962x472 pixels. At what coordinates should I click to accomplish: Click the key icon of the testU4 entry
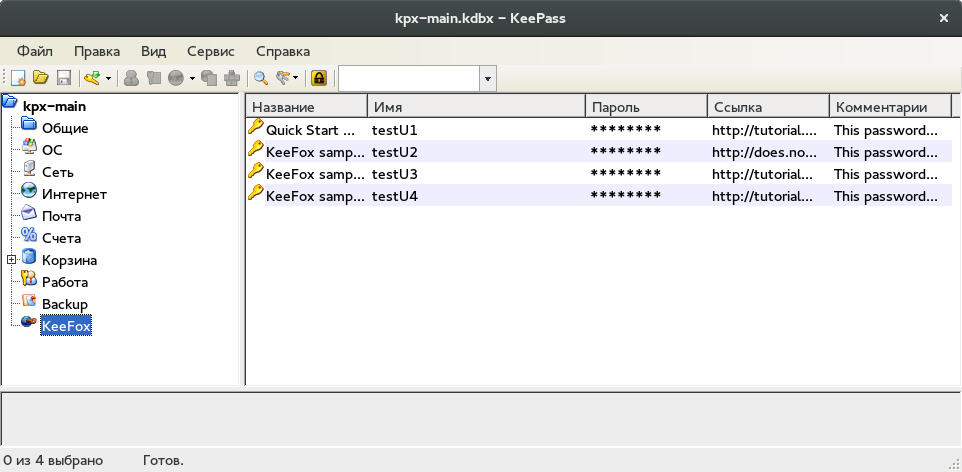click(255, 193)
